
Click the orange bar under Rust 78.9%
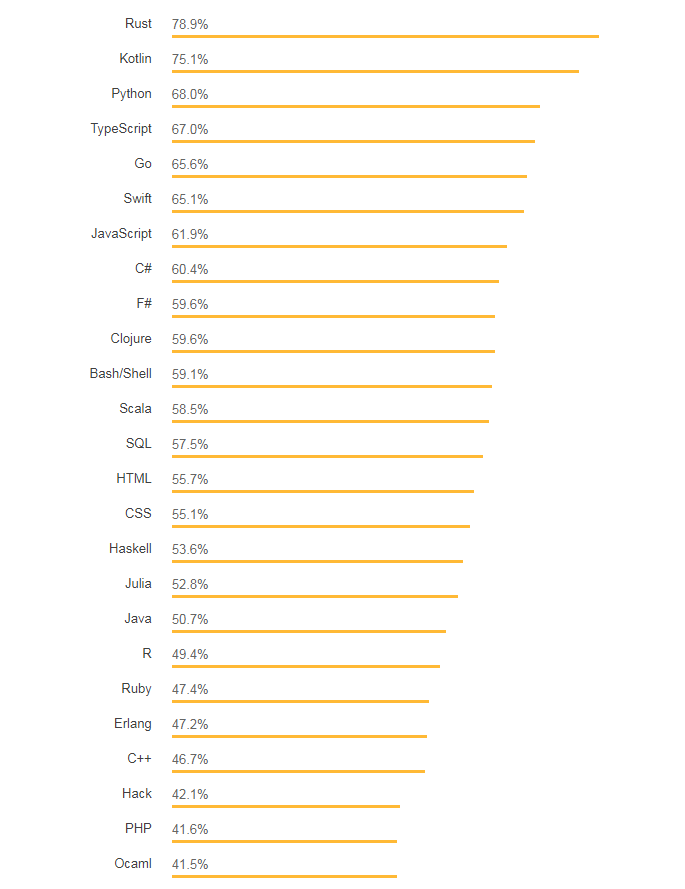(x=385, y=37)
